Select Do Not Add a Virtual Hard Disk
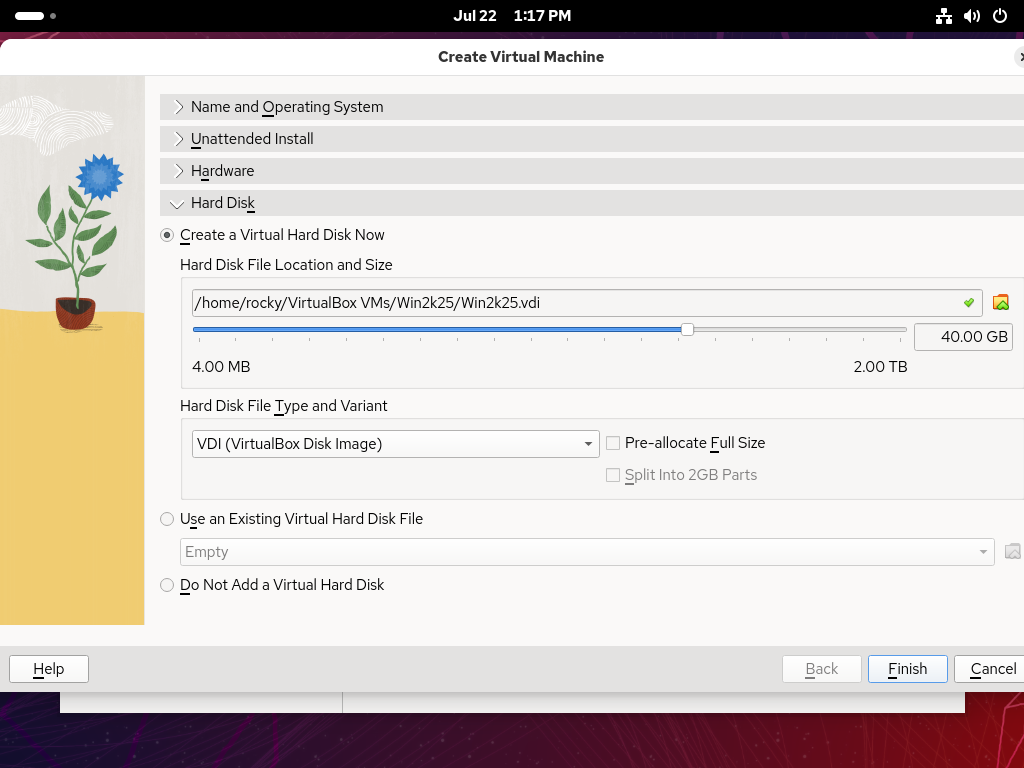This screenshot has height=768, width=1024. (167, 585)
